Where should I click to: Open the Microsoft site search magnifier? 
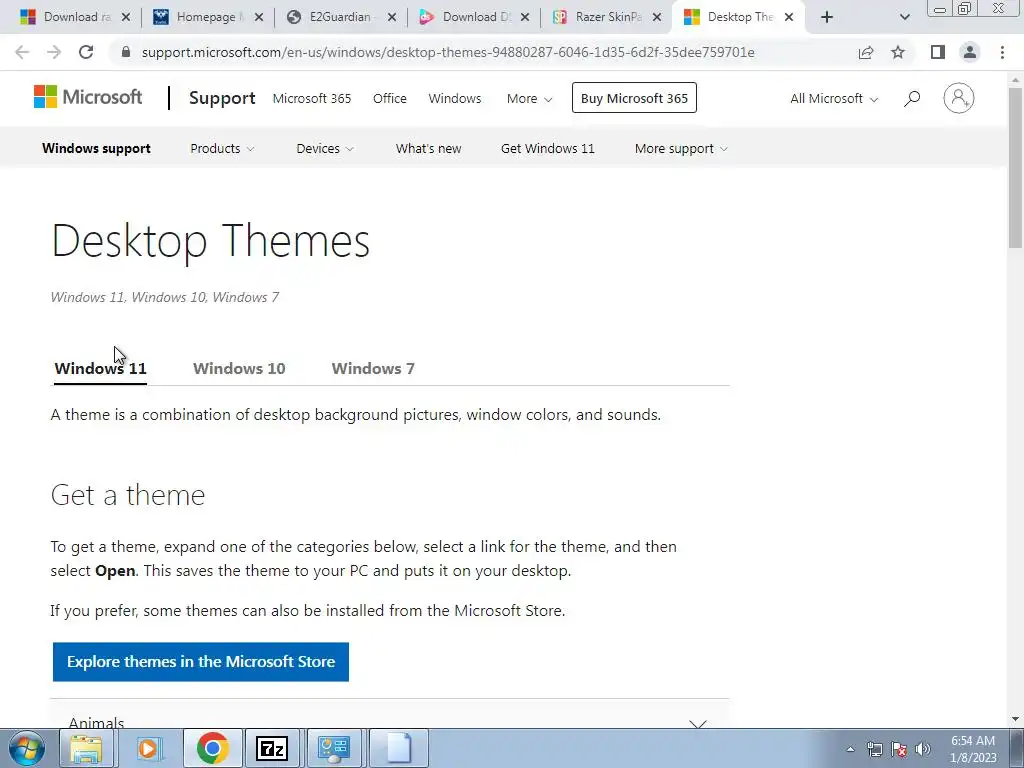coord(912,99)
